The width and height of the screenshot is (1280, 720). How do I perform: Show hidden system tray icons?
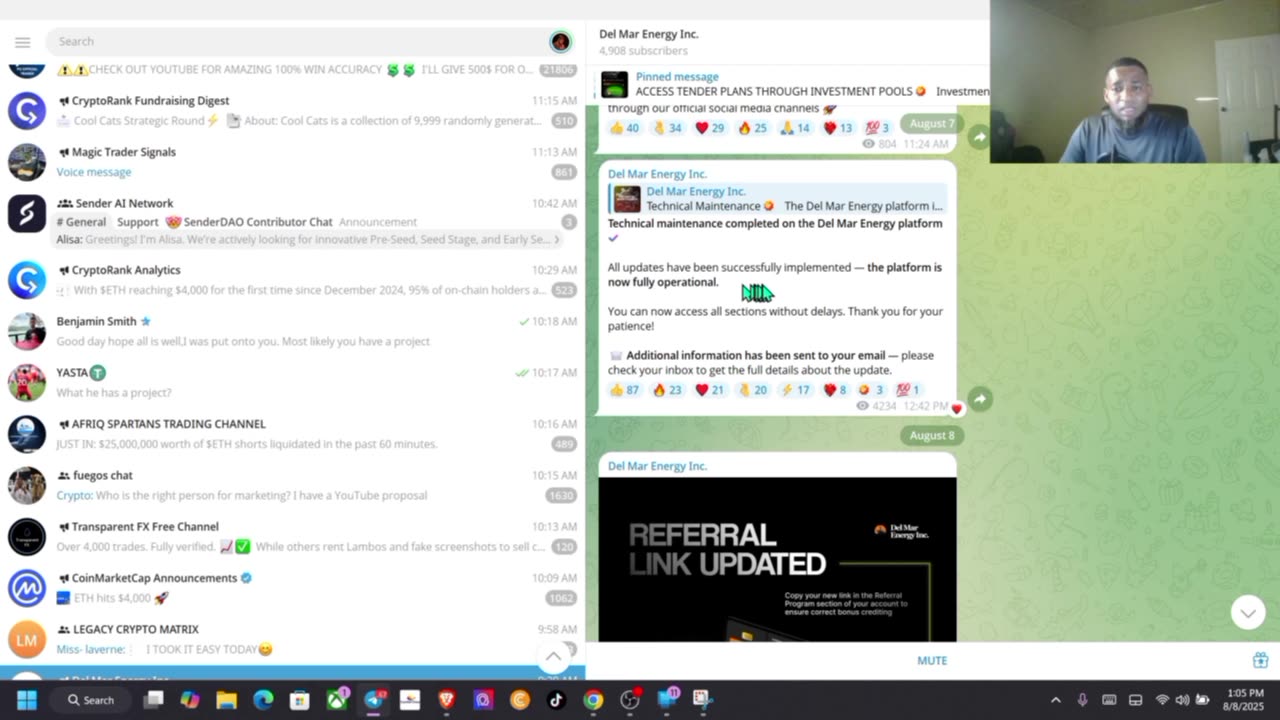pyautogui.click(x=1055, y=700)
